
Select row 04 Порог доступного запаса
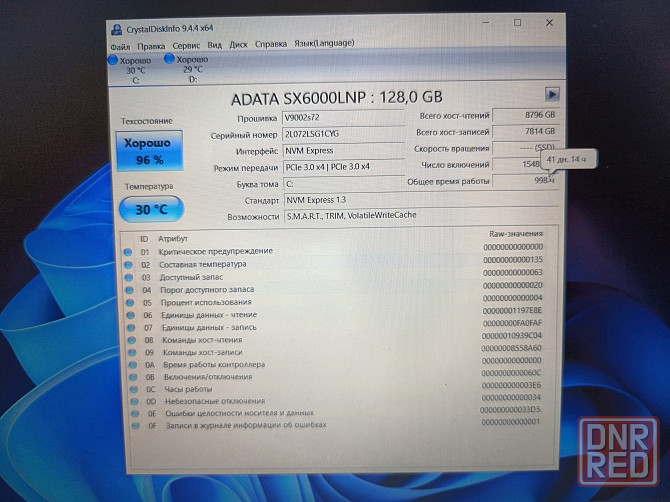tap(335, 288)
